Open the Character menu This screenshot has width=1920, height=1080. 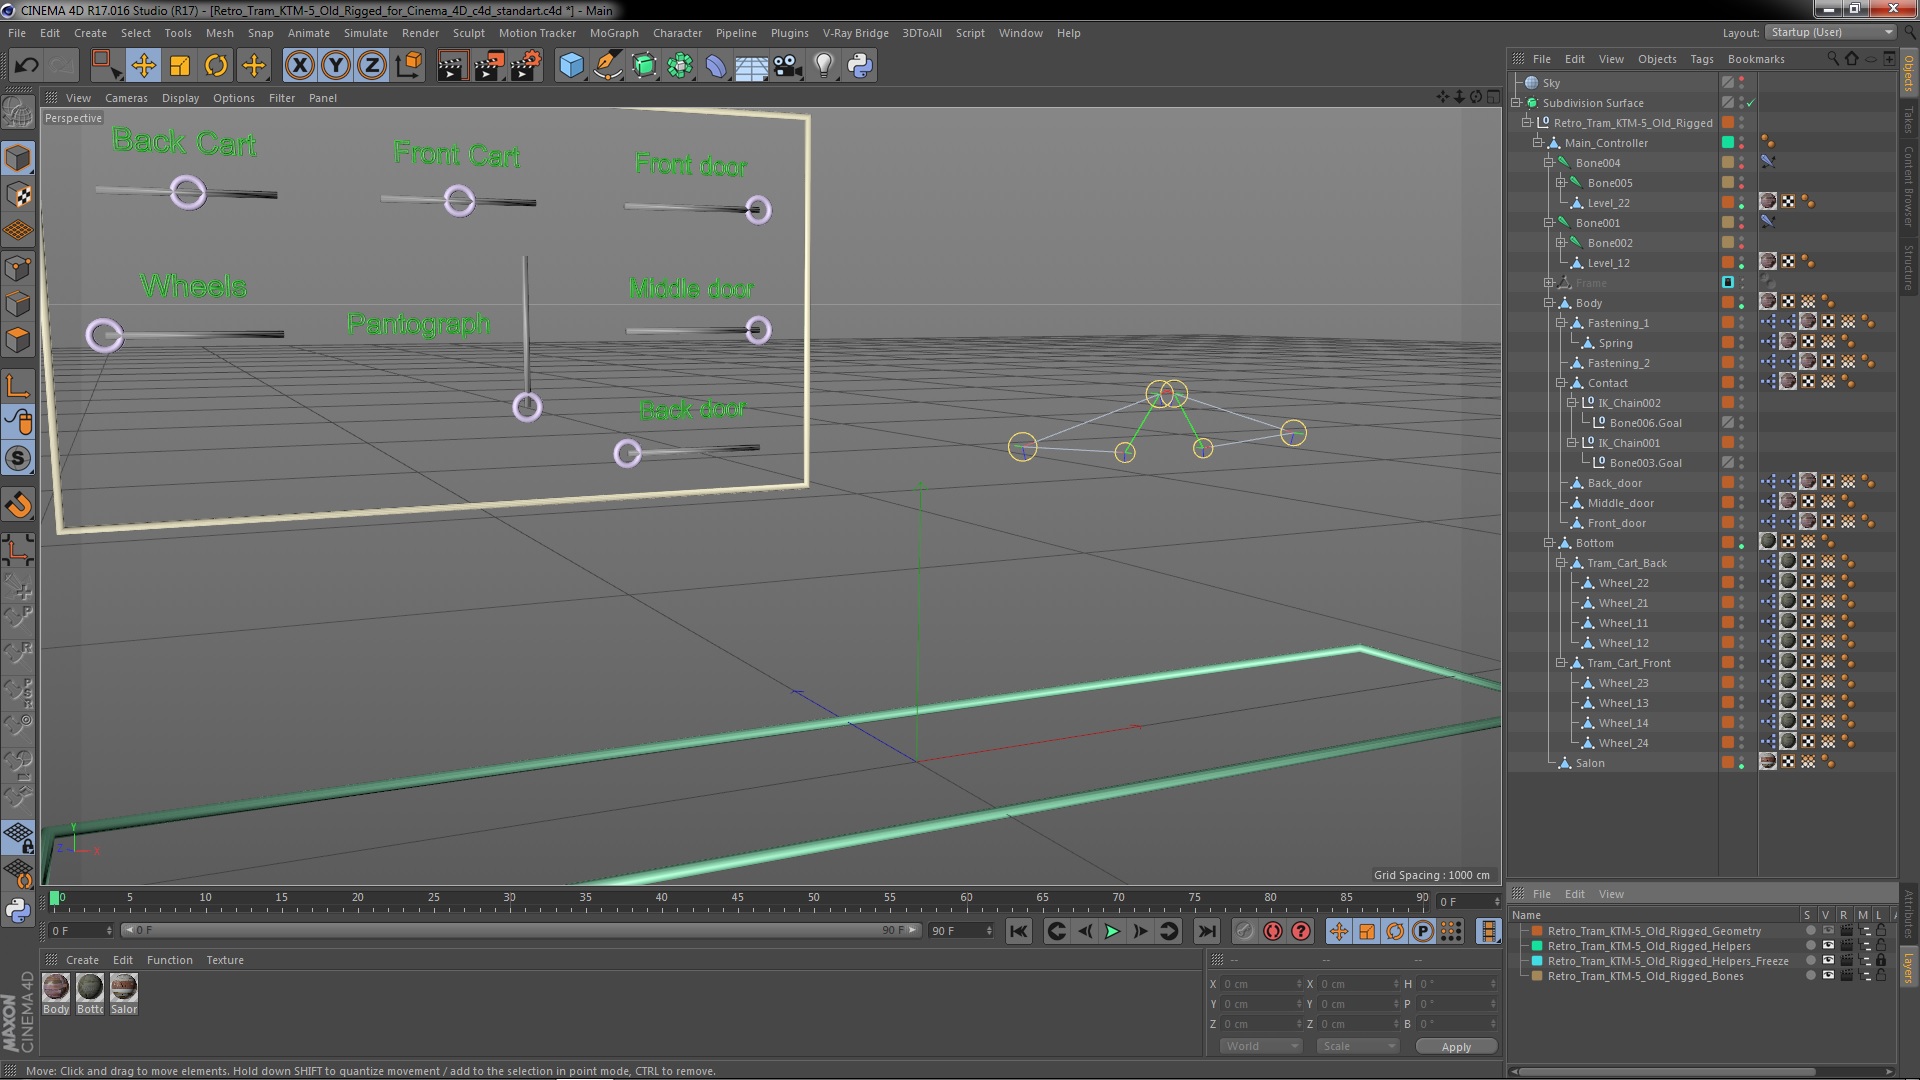(677, 33)
